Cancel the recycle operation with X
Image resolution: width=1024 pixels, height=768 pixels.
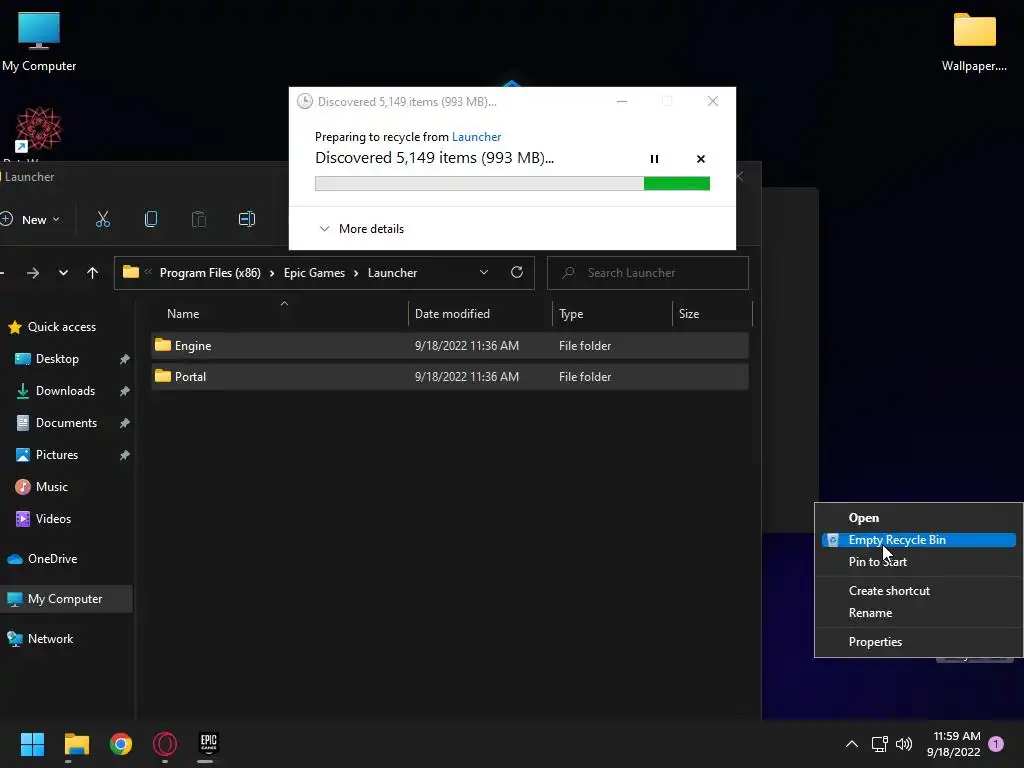pyautogui.click(x=701, y=159)
